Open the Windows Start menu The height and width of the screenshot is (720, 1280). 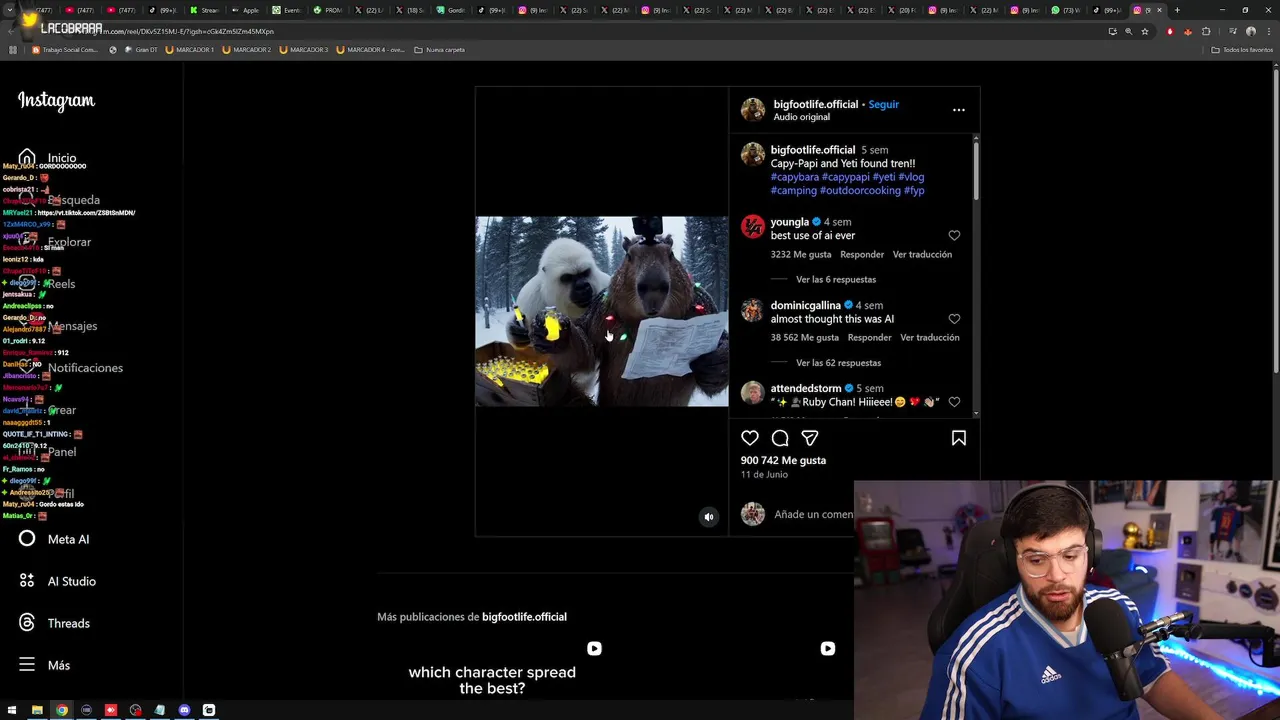coord(12,710)
